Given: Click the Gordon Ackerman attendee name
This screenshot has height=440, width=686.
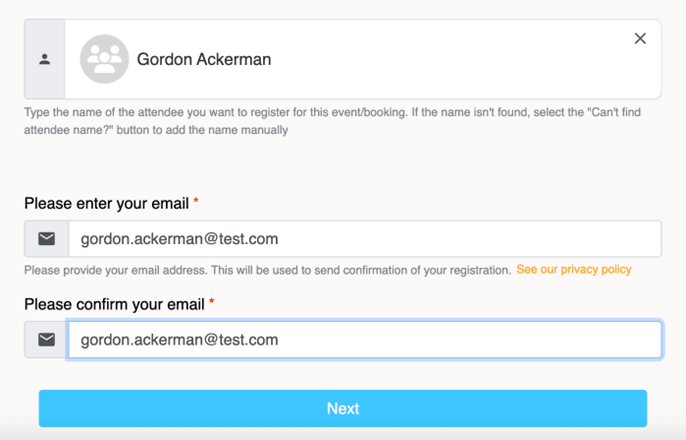Looking at the screenshot, I should 204,60.
